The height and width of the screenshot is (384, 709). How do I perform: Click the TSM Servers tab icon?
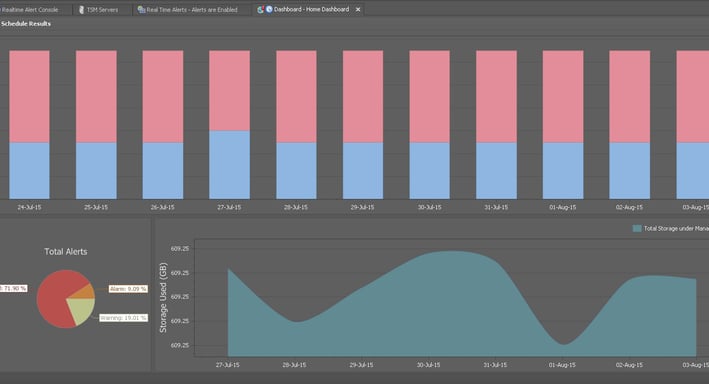click(x=81, y=9)
